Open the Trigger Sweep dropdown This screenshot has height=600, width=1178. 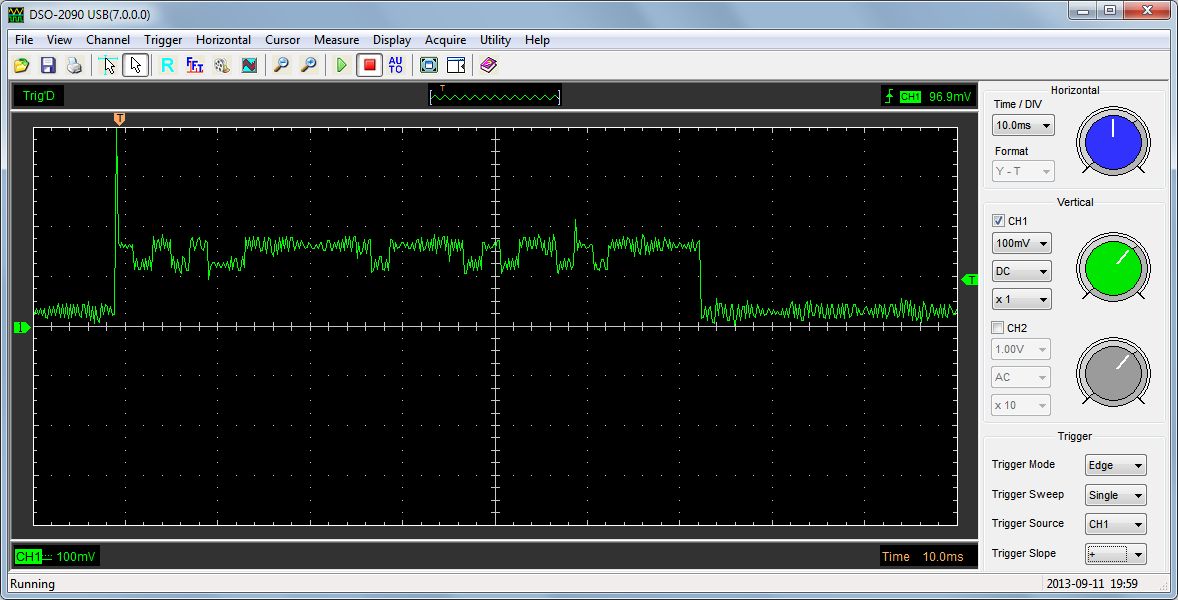click(x=1115, y=495)
